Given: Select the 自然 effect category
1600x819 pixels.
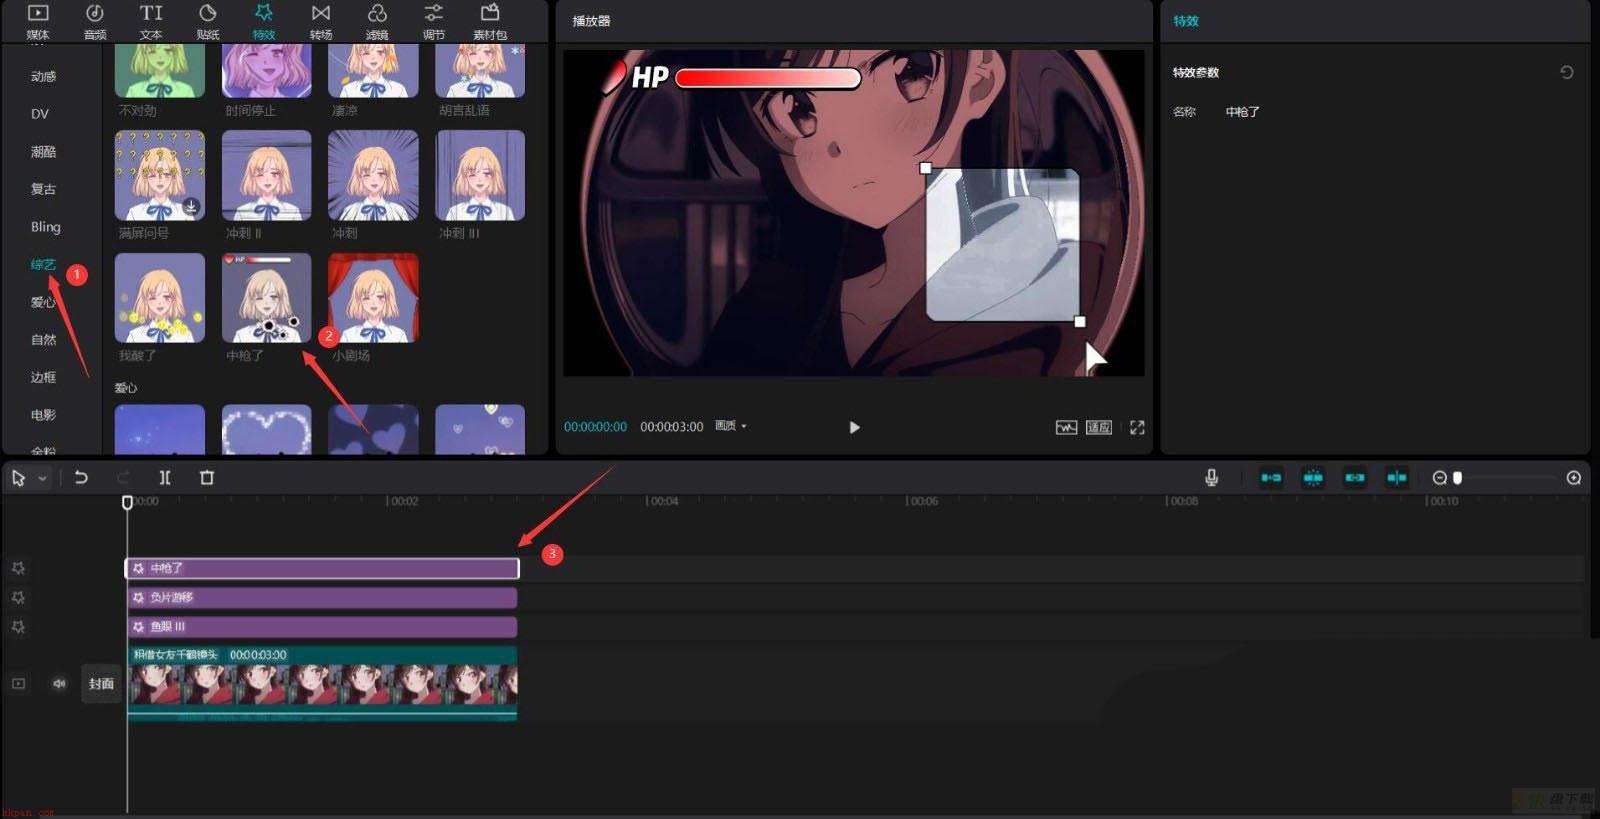Looking at the screenshot, I should pos(43,340).
